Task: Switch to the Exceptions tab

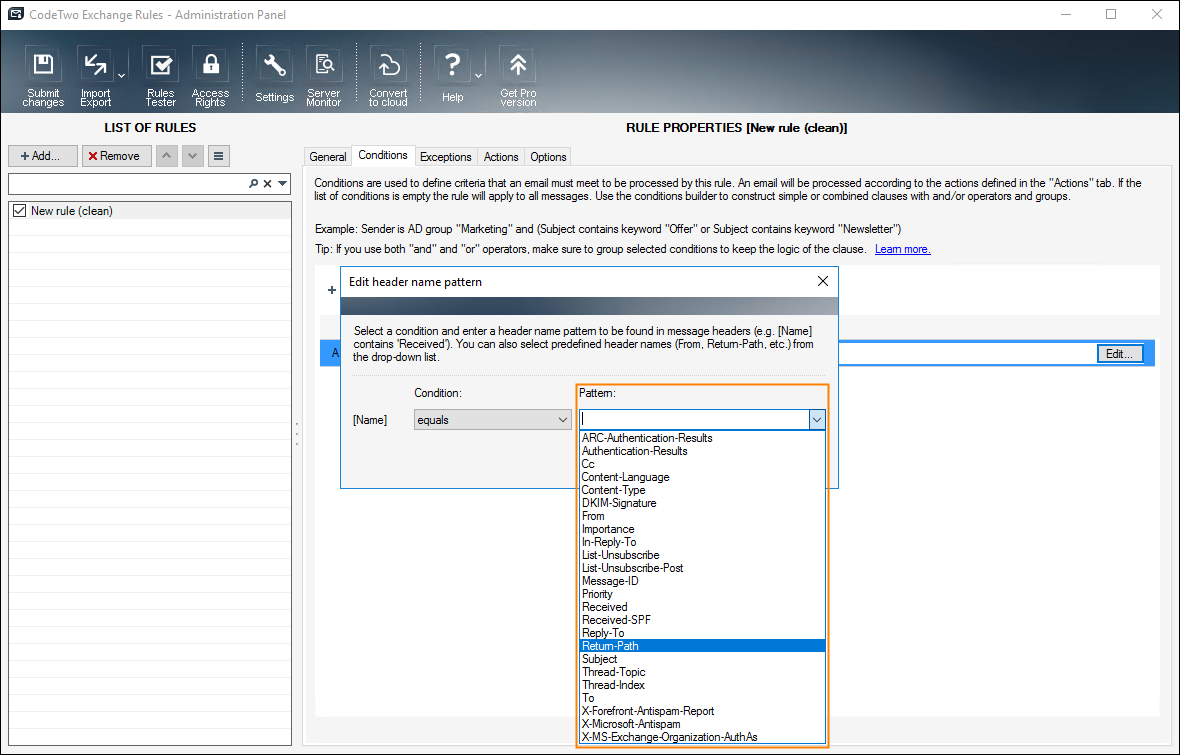Action: coord(446,157)
